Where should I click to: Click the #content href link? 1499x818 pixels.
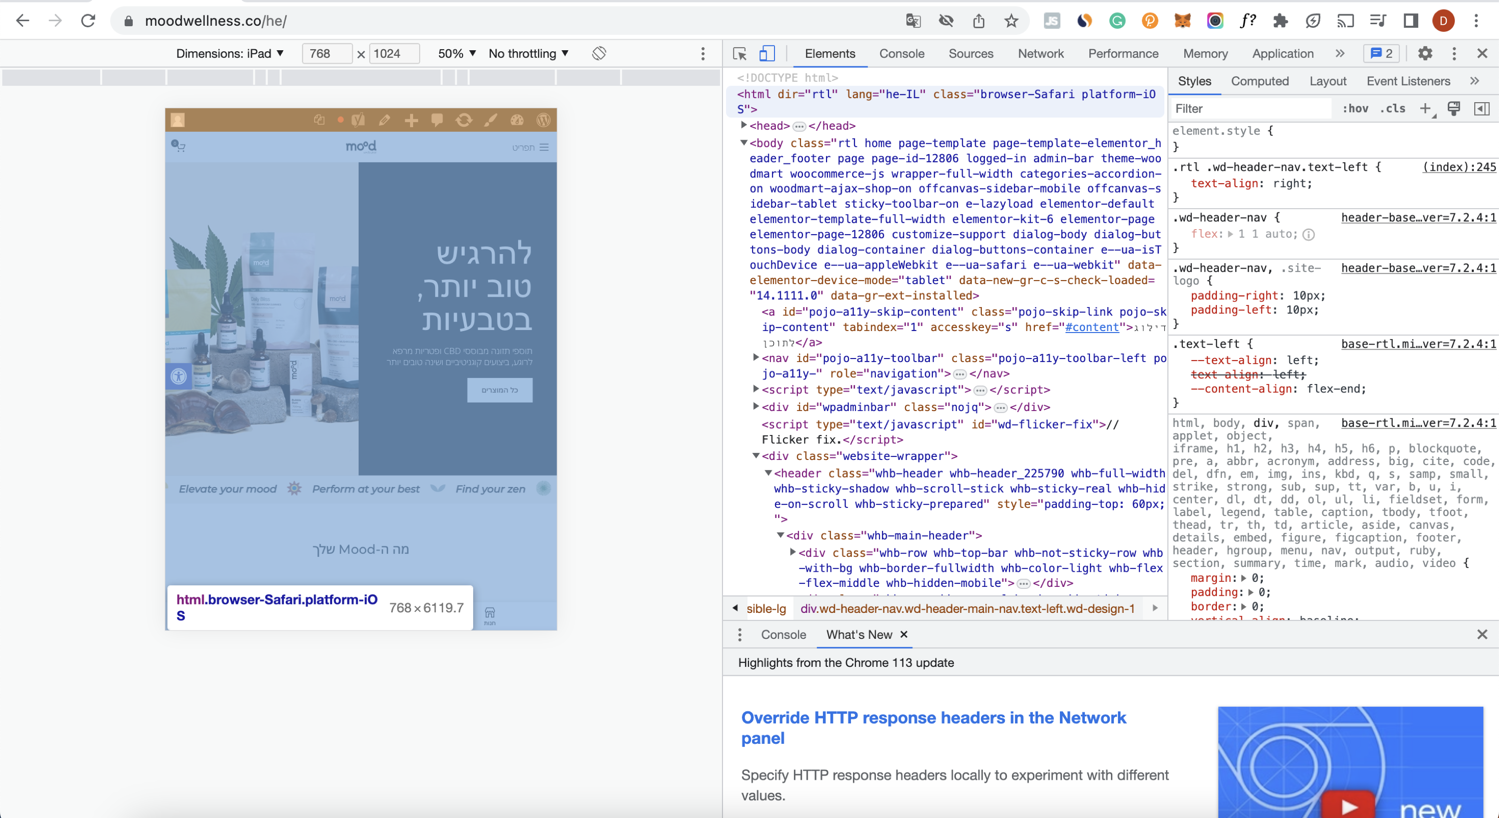click(1091, 327)
